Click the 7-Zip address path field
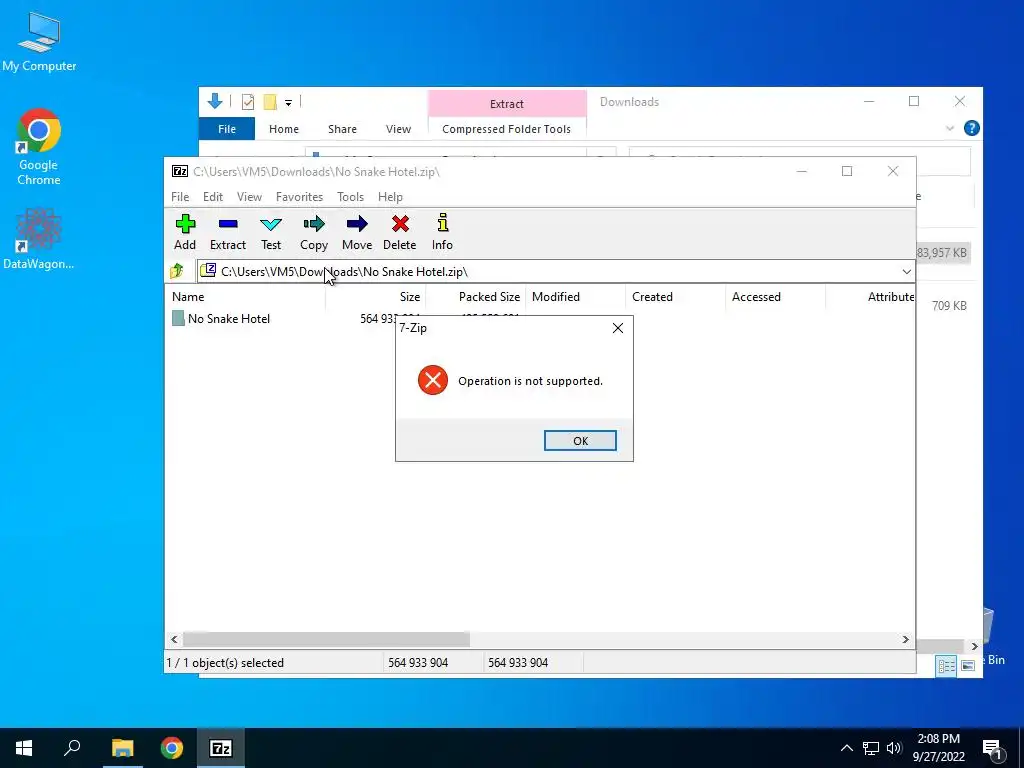The height and width of the screenshot is (768, 1024). tap(555, 272)
